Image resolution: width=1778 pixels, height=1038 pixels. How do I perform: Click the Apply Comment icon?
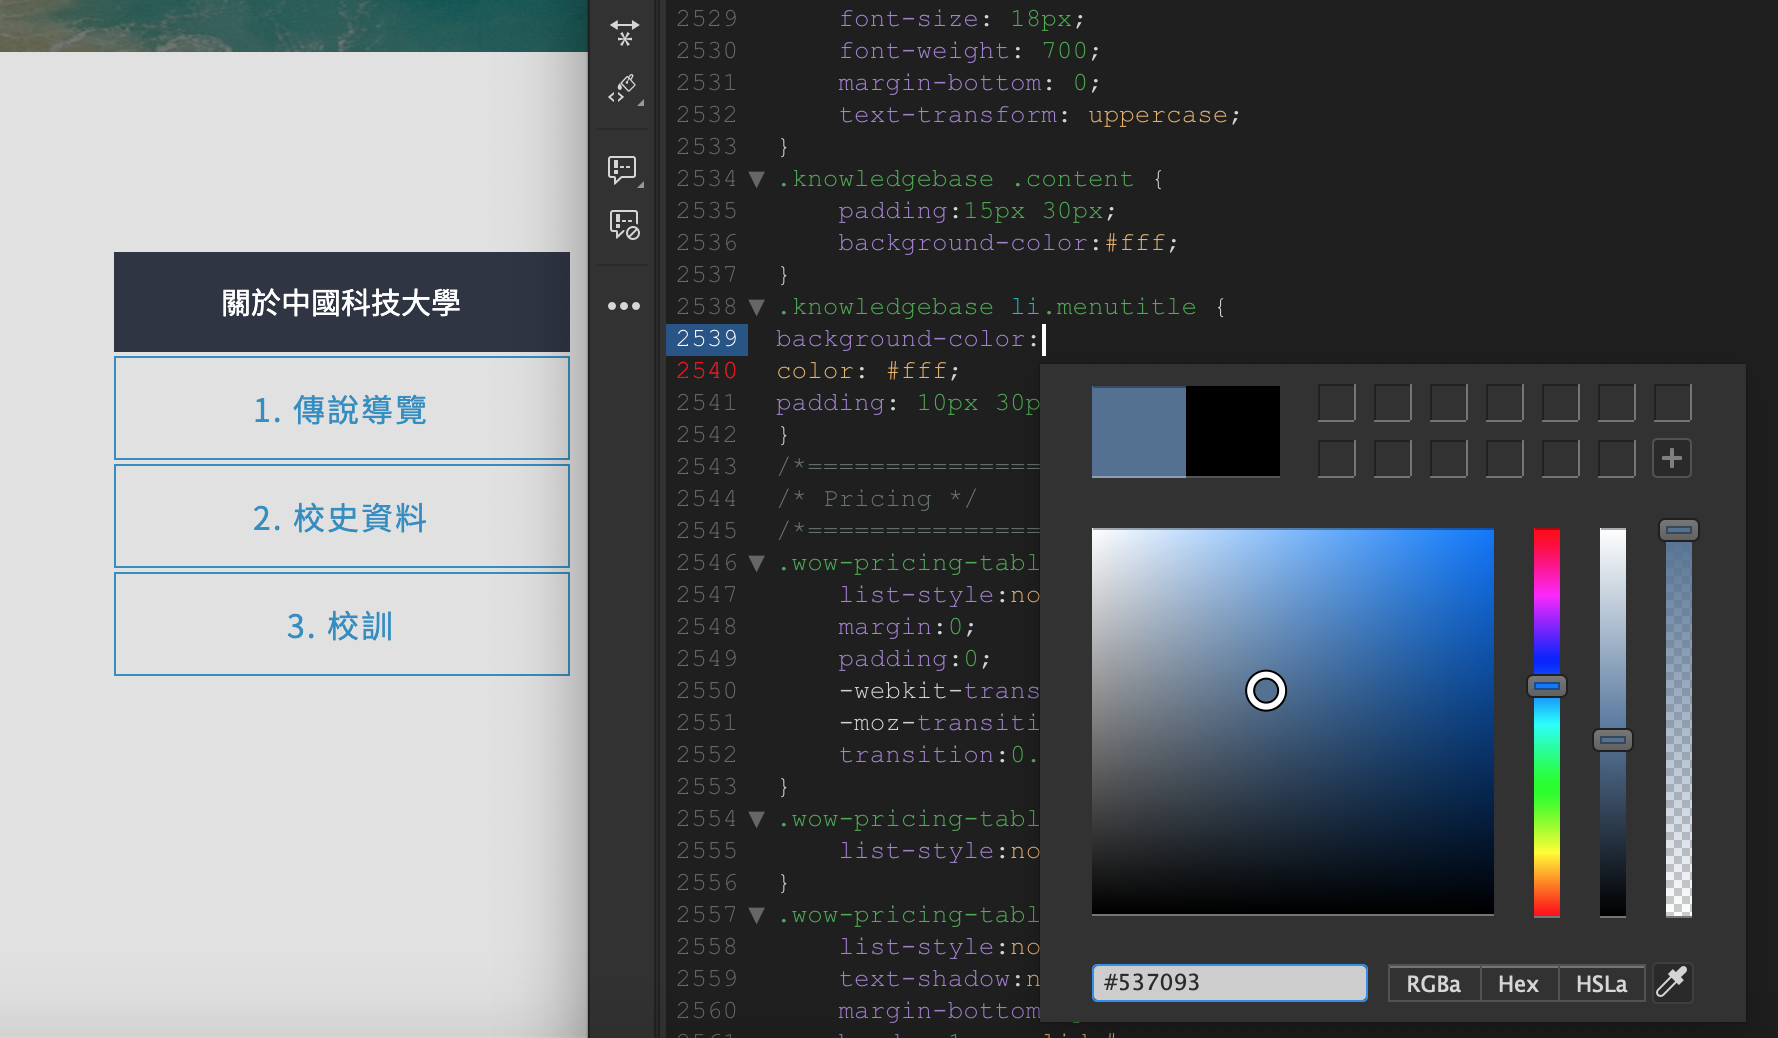point(623,169)
